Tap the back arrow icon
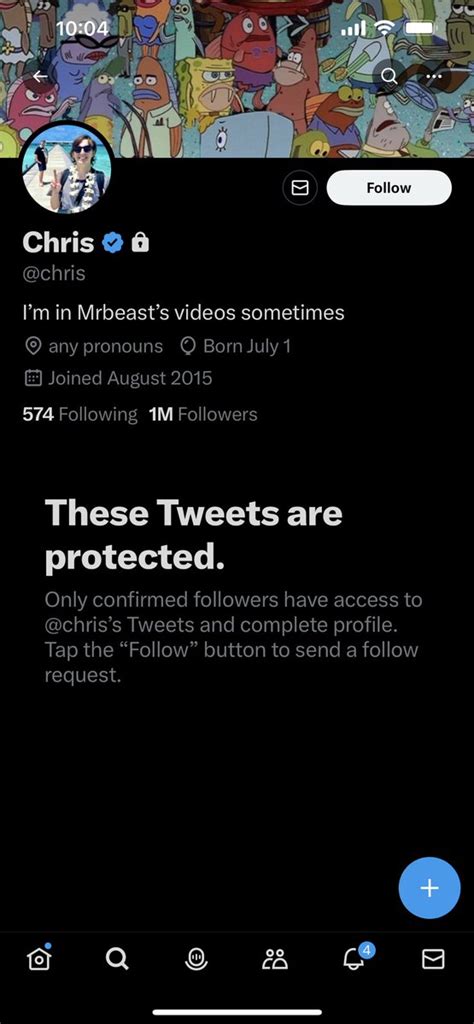The width and height of the screenshot is (474, 1024). (40, 76)
